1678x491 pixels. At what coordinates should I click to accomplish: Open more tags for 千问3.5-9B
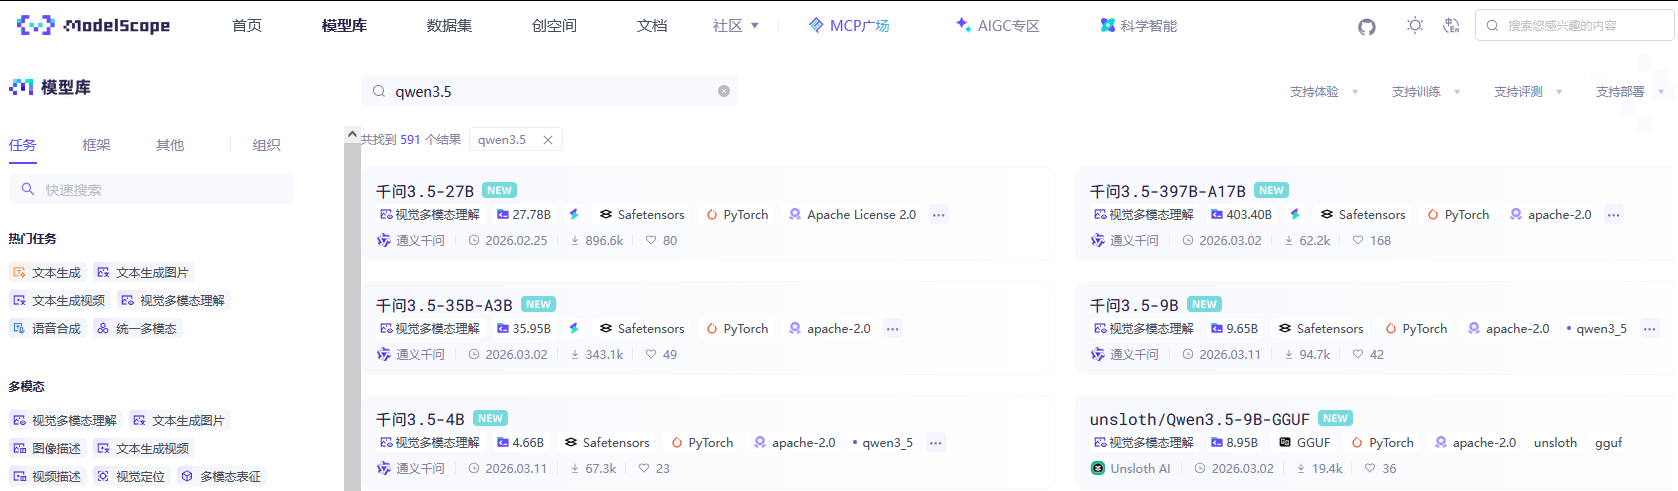(1649, 329)
